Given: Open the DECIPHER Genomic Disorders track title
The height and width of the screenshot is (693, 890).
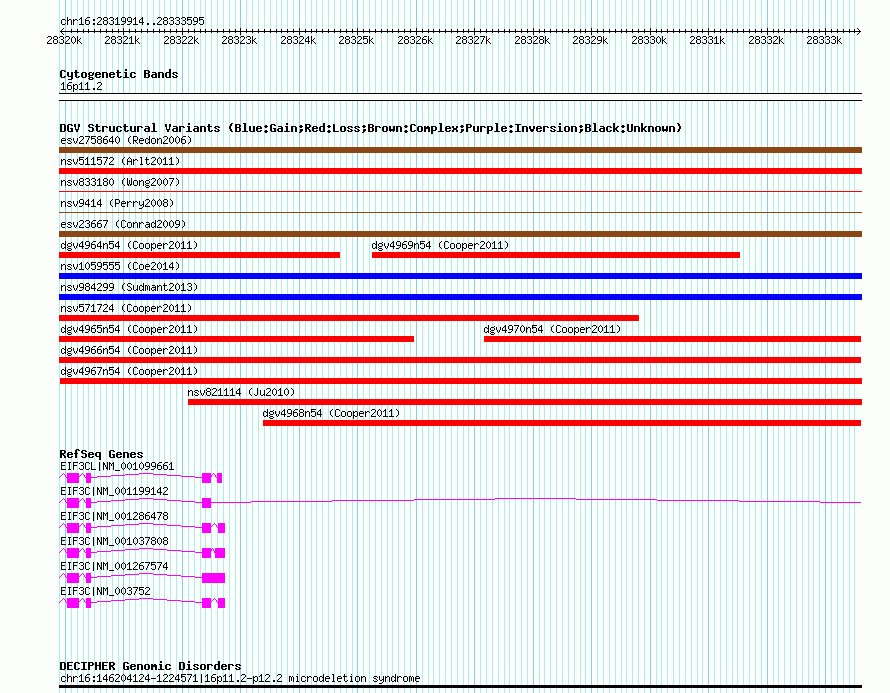Looking at the screenshot, I should (150, 666).
